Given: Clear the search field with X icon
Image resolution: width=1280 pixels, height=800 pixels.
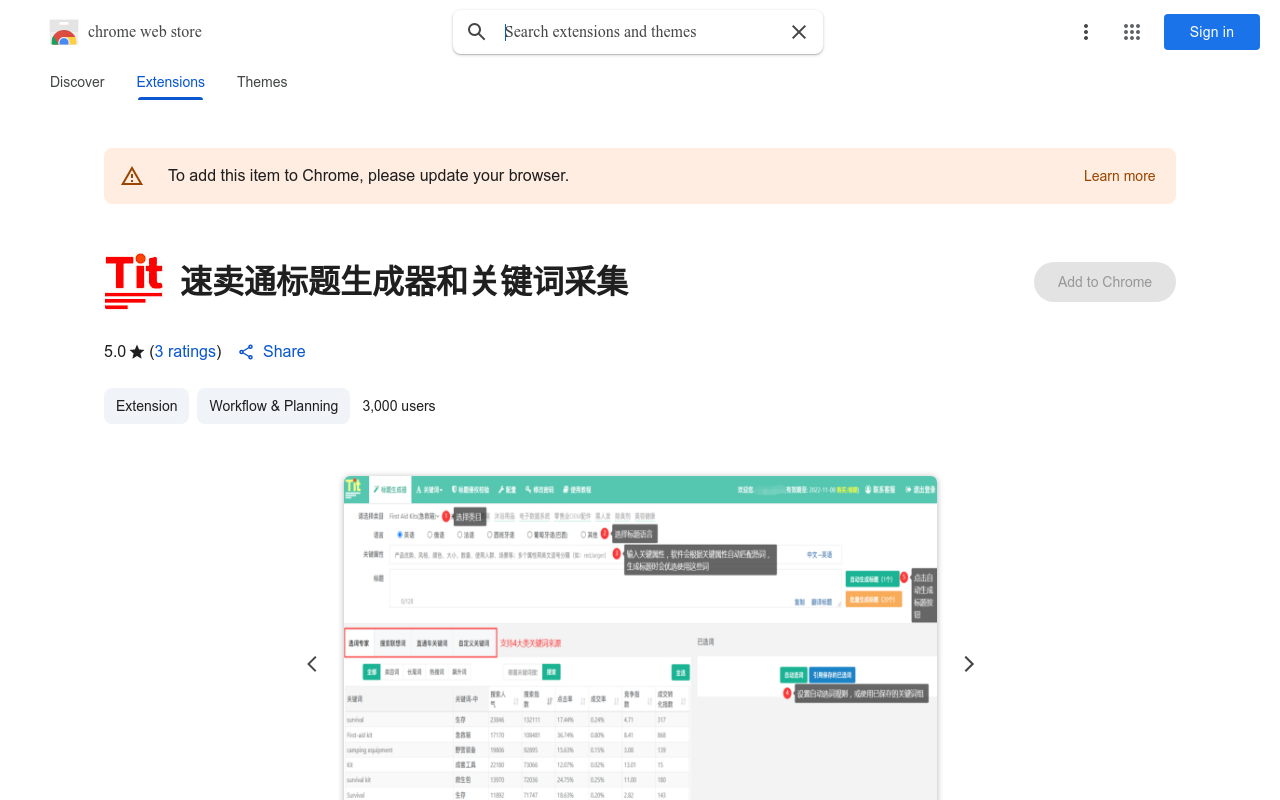Looking at the screenshot, I should coord(799,32).
